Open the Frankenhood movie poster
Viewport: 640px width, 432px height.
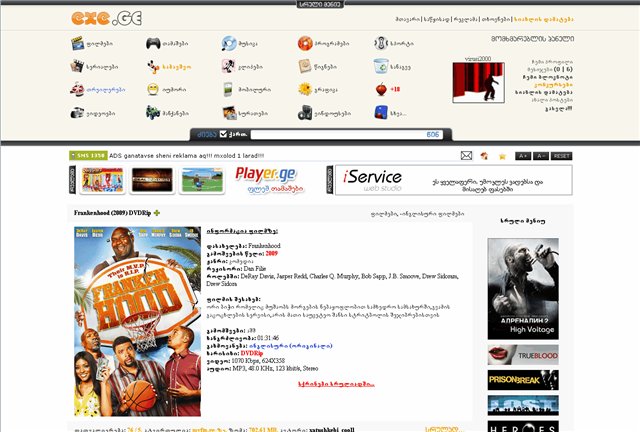138,321
